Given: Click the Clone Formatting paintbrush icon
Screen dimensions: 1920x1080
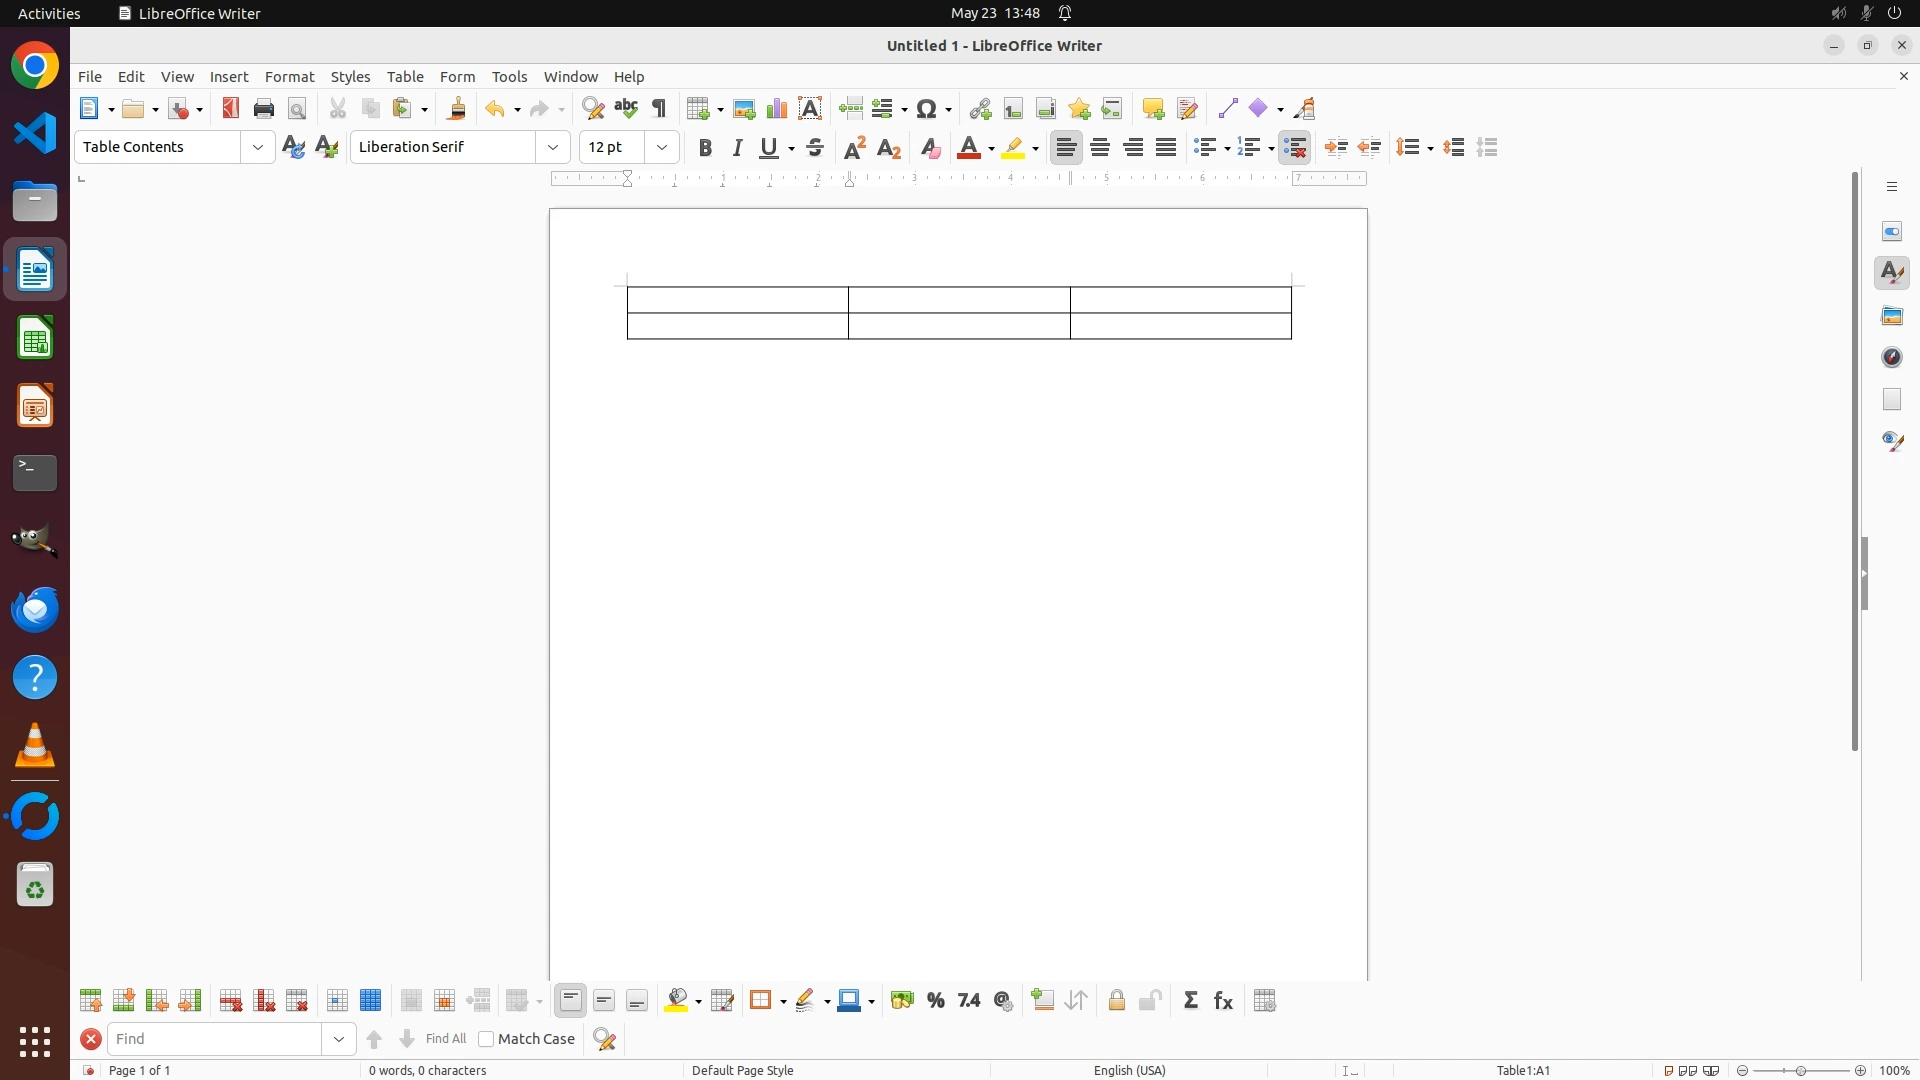Looking at the screenshot, I should coord(457,108).
